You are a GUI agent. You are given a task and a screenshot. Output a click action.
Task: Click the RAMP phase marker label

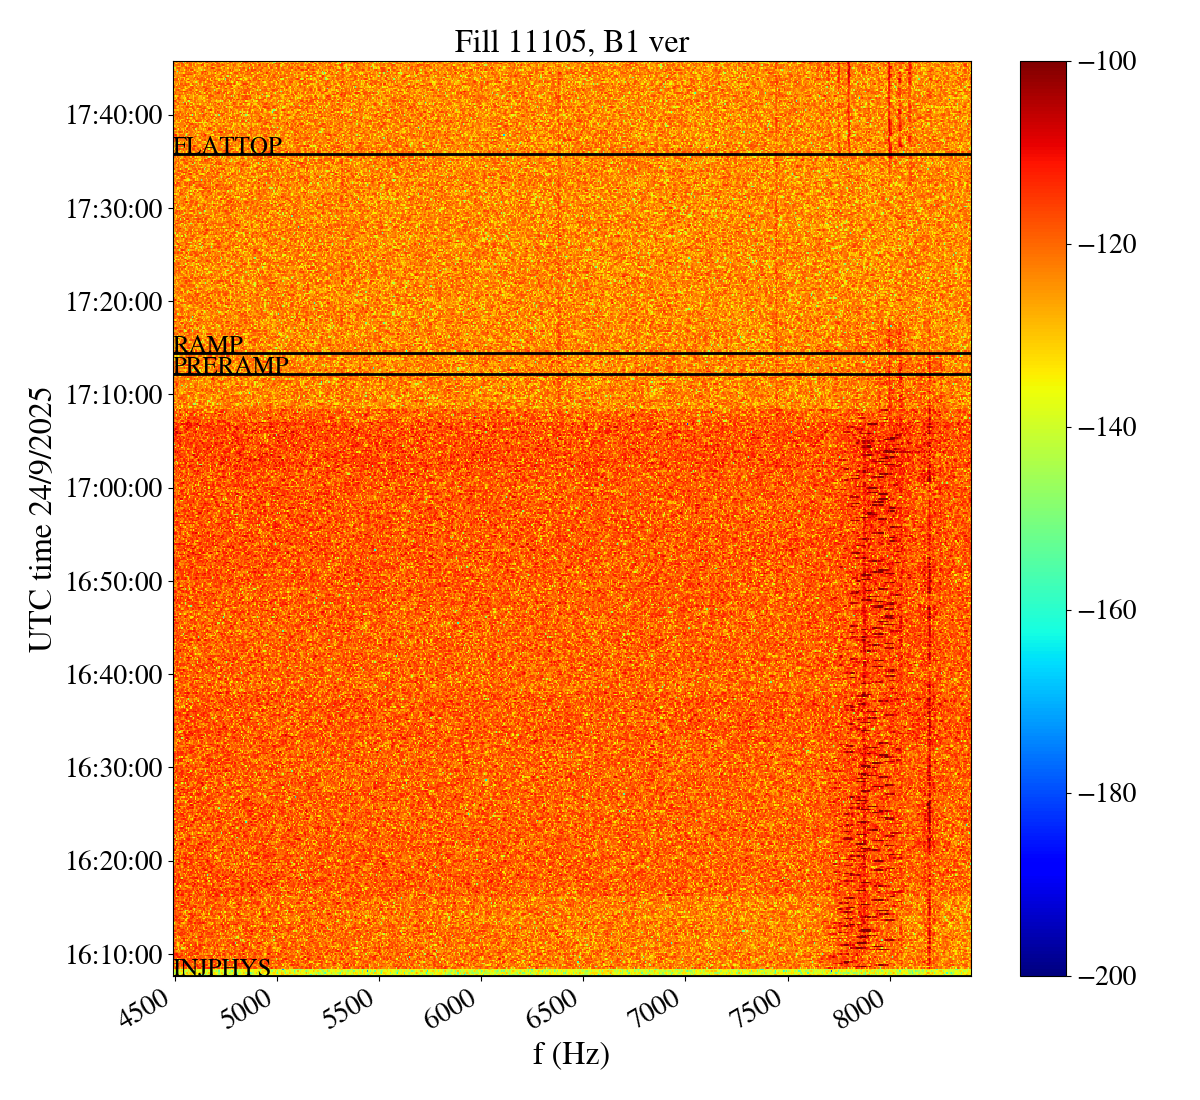[x=208, y=345]
